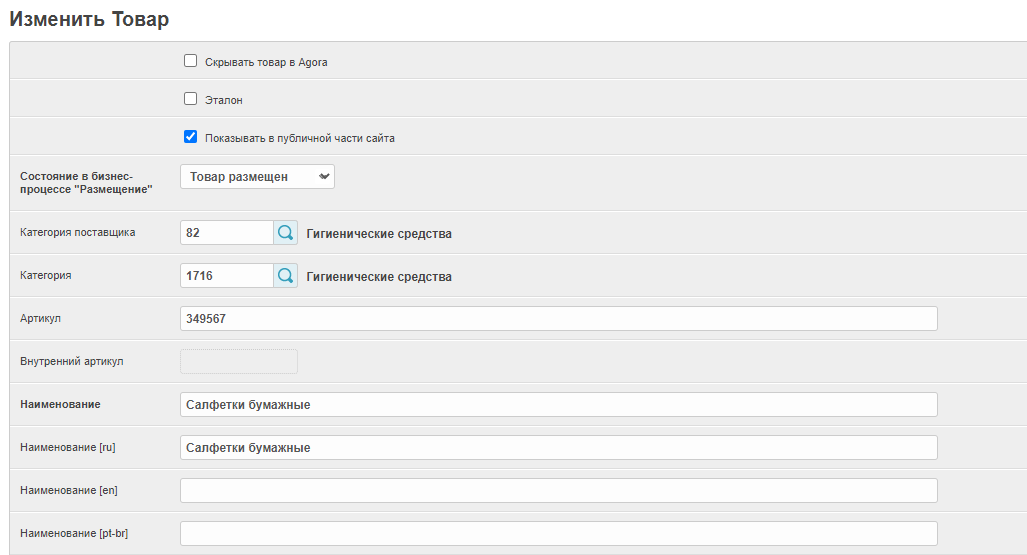The width and height of the screenshot is (1027, 555).
Task: Click the empty 'Наименование [pt-br]' field
Action: click(x=558, y=533)
